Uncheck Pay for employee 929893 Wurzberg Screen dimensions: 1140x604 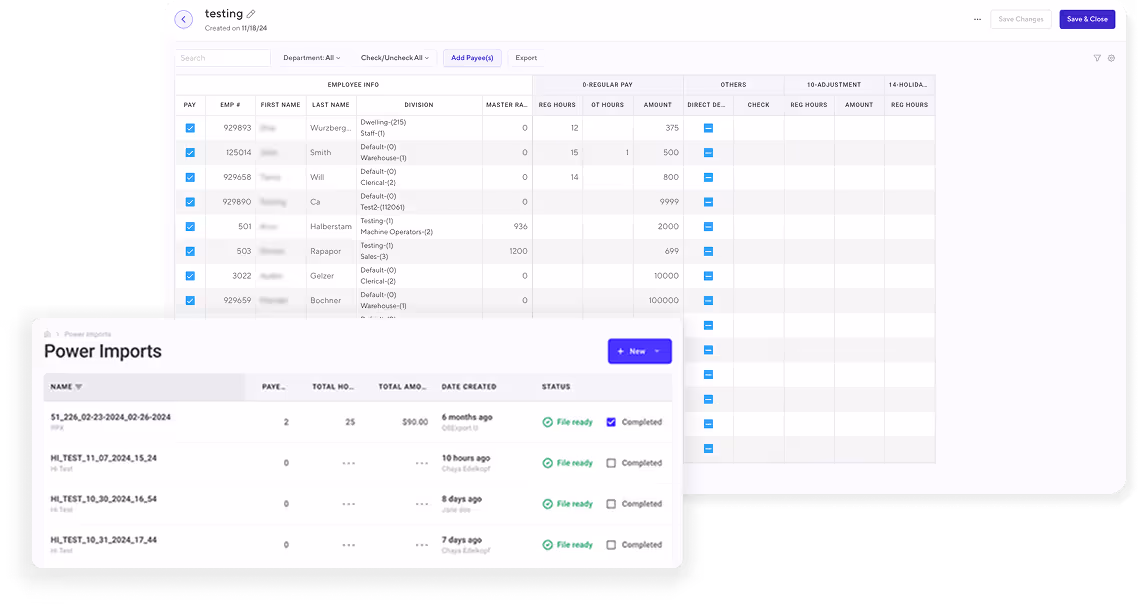tap(190, 128)
